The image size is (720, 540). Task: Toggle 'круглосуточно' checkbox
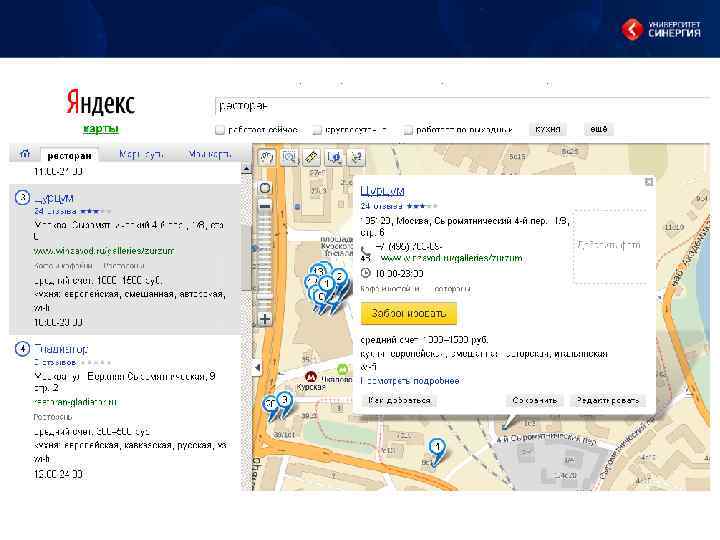pos(316,130)
